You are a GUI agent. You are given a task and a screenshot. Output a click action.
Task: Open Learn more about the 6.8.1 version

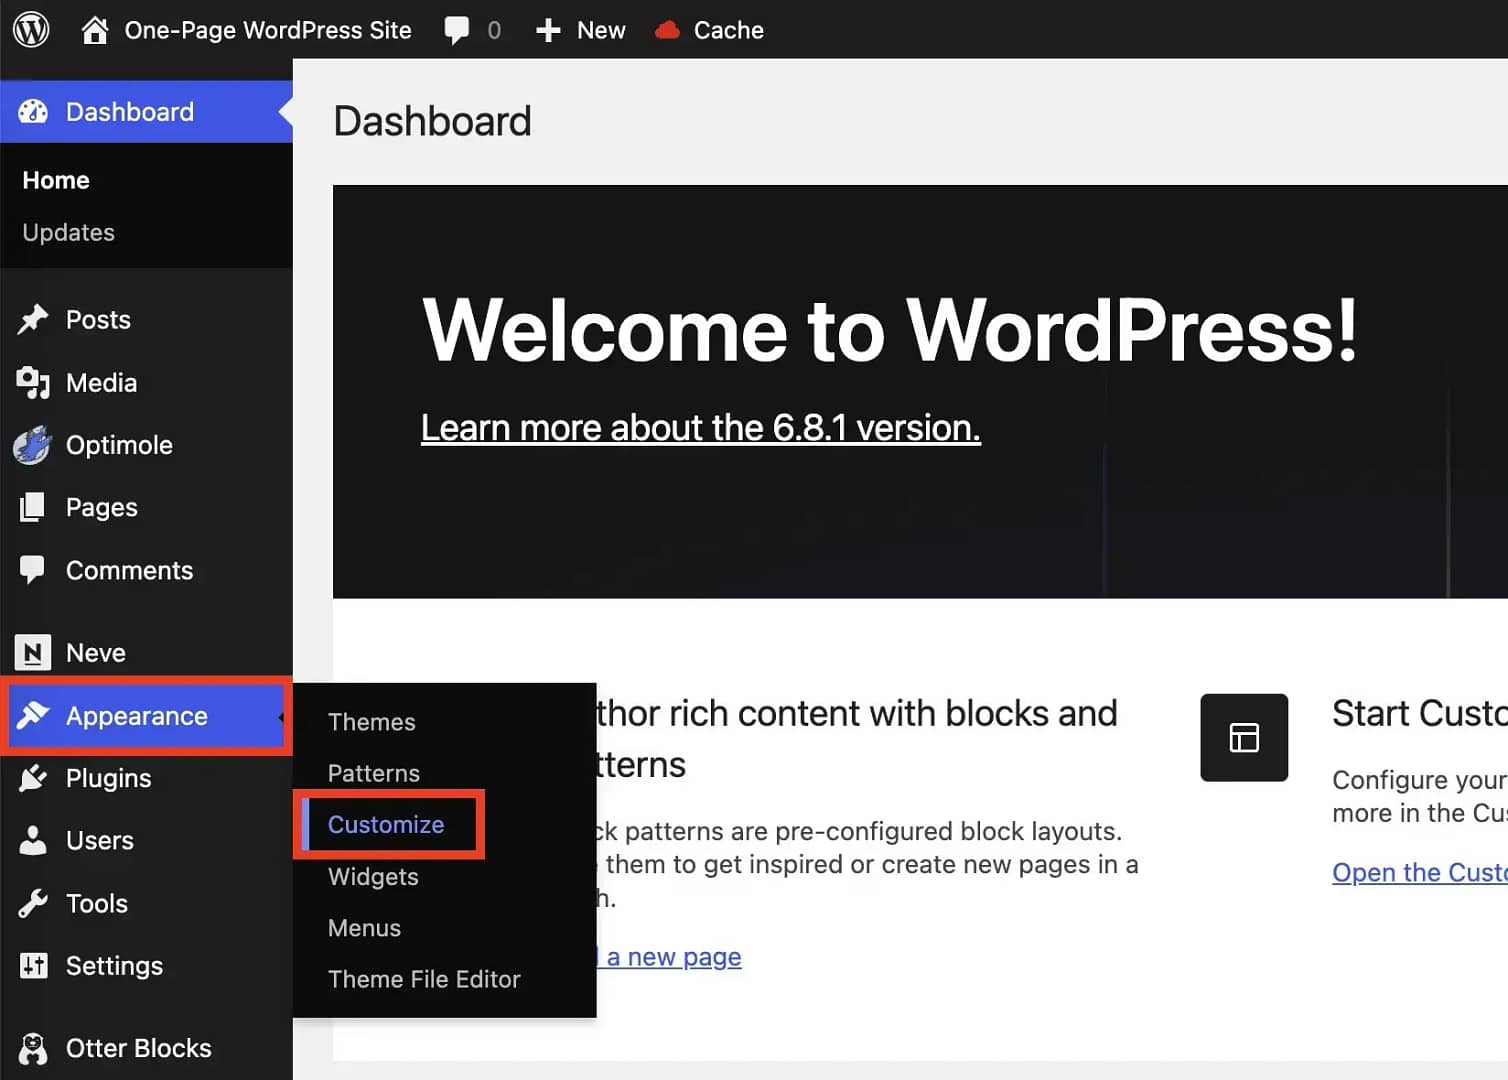[701, 428]
